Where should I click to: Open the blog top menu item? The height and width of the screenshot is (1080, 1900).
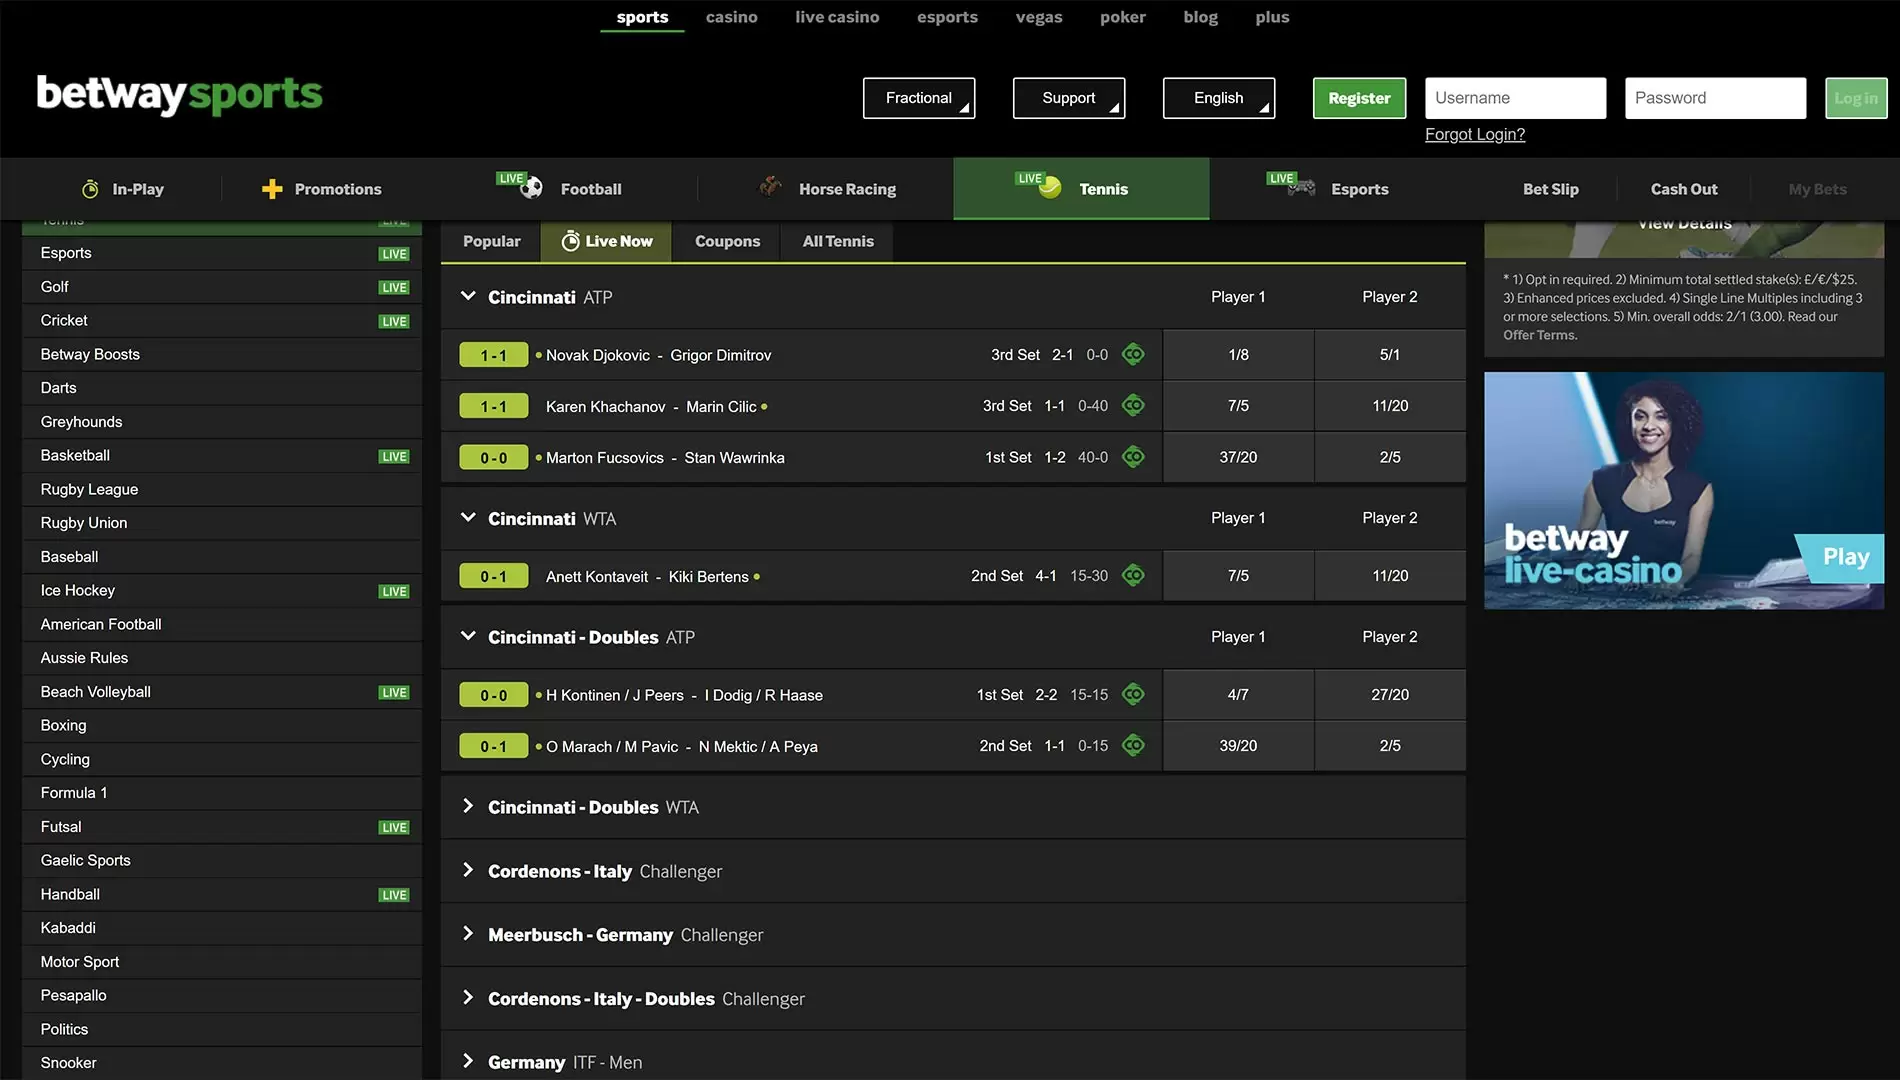pyautogui.click(x=1201, y=17)
